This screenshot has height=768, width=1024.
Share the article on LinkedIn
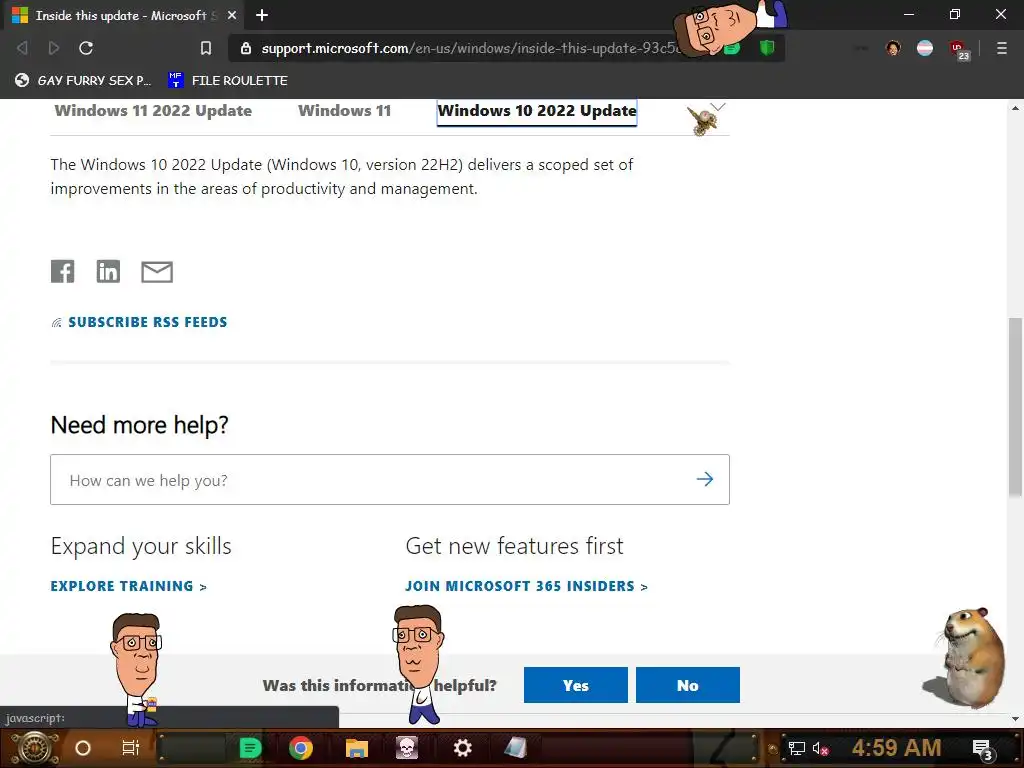point(108,271)
